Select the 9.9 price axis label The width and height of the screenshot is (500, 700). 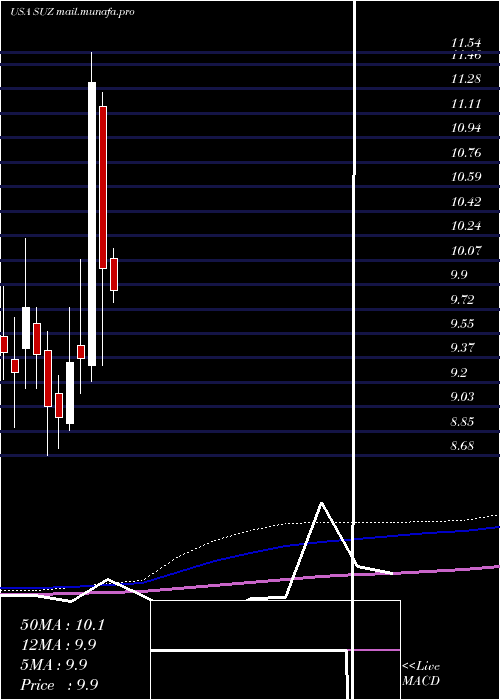(459, 274)
